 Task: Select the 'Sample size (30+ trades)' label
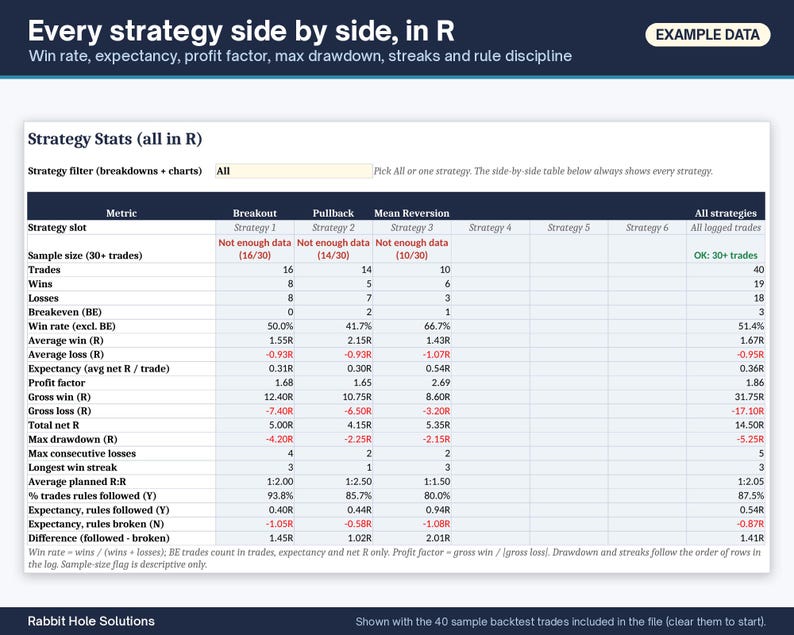(x=85, y=255)
